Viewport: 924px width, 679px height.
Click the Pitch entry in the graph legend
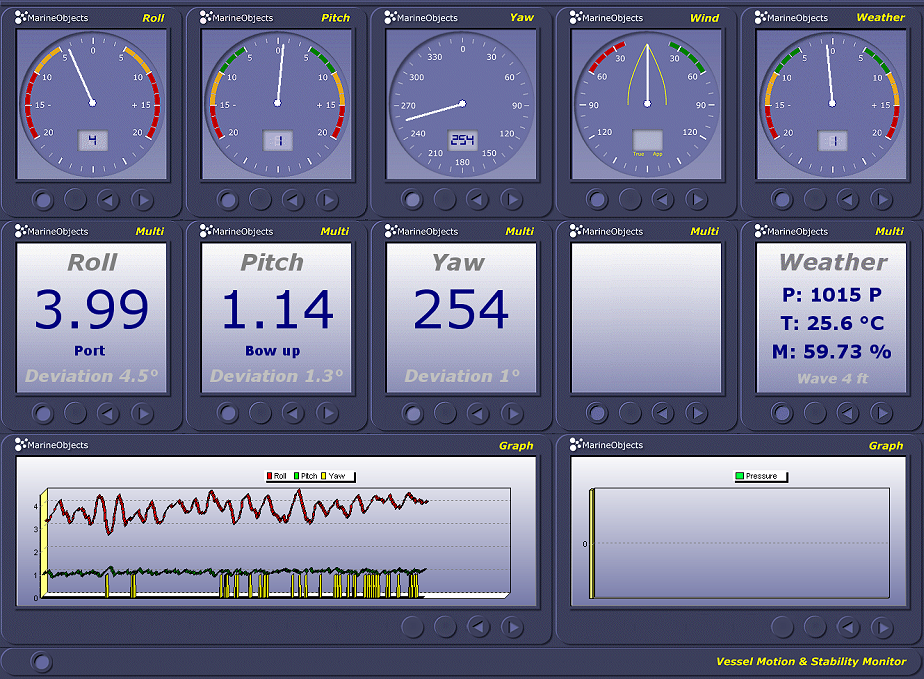click(x=305, y=476)
